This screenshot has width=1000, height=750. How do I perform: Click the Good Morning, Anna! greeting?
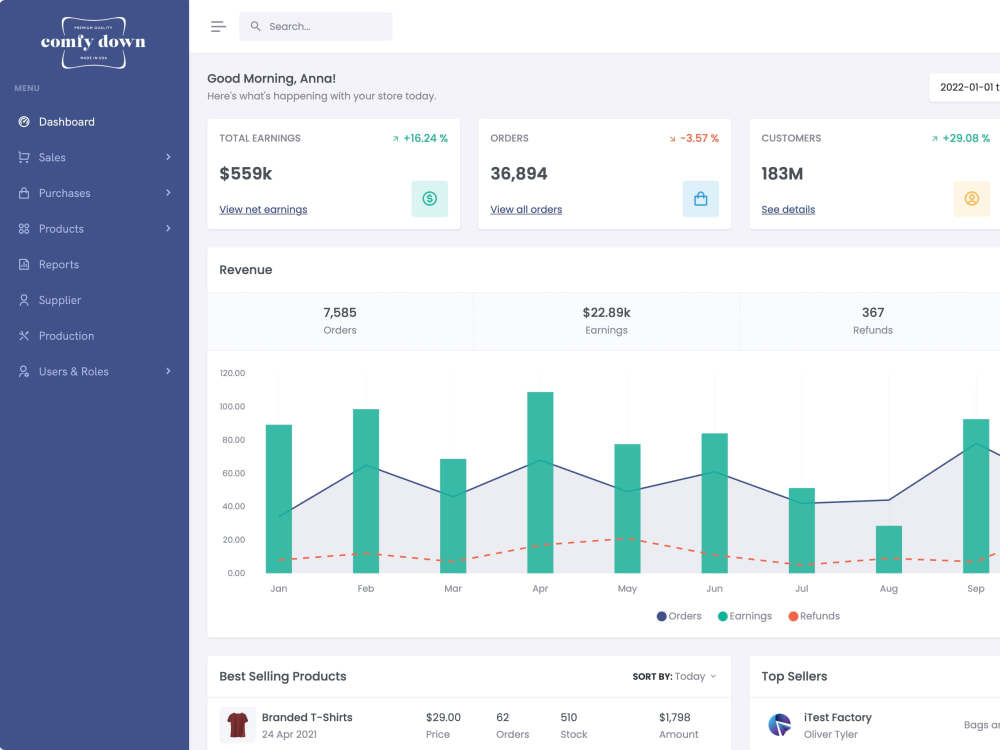pyautogui.click(x=271, y=78)
